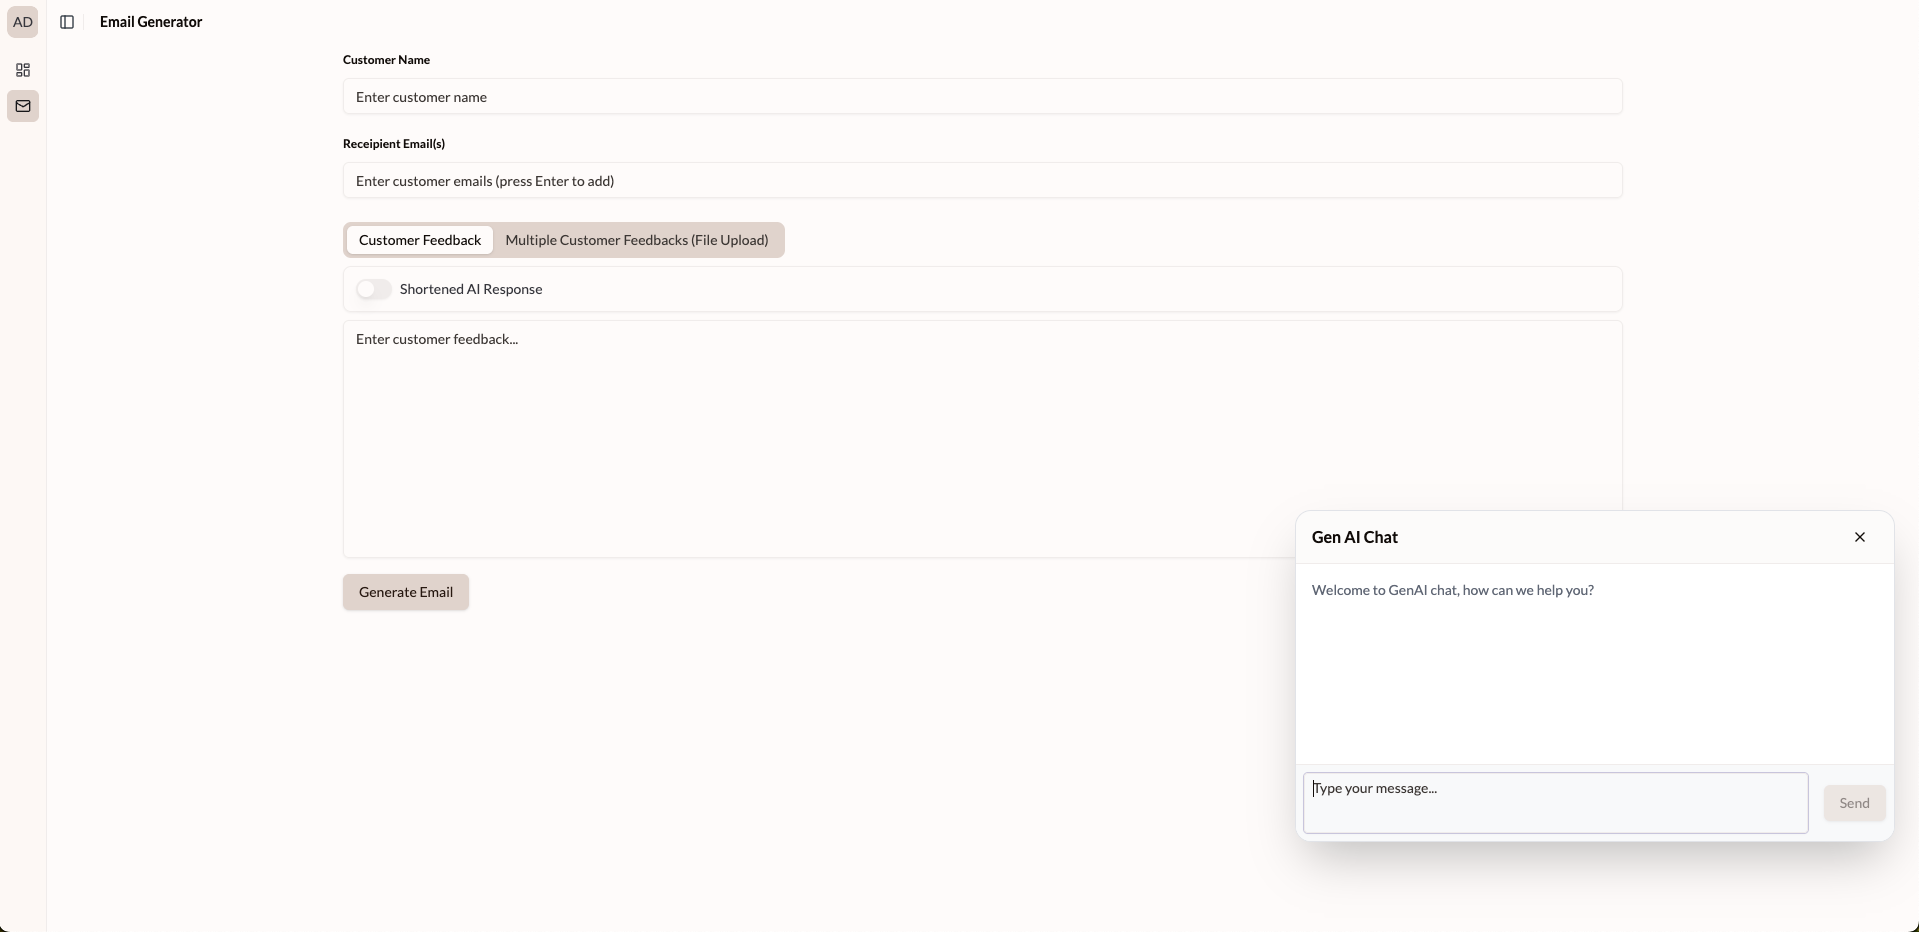Switch to the Customer Feedback tab
The image size is (1919, 932).
point(420,240)
